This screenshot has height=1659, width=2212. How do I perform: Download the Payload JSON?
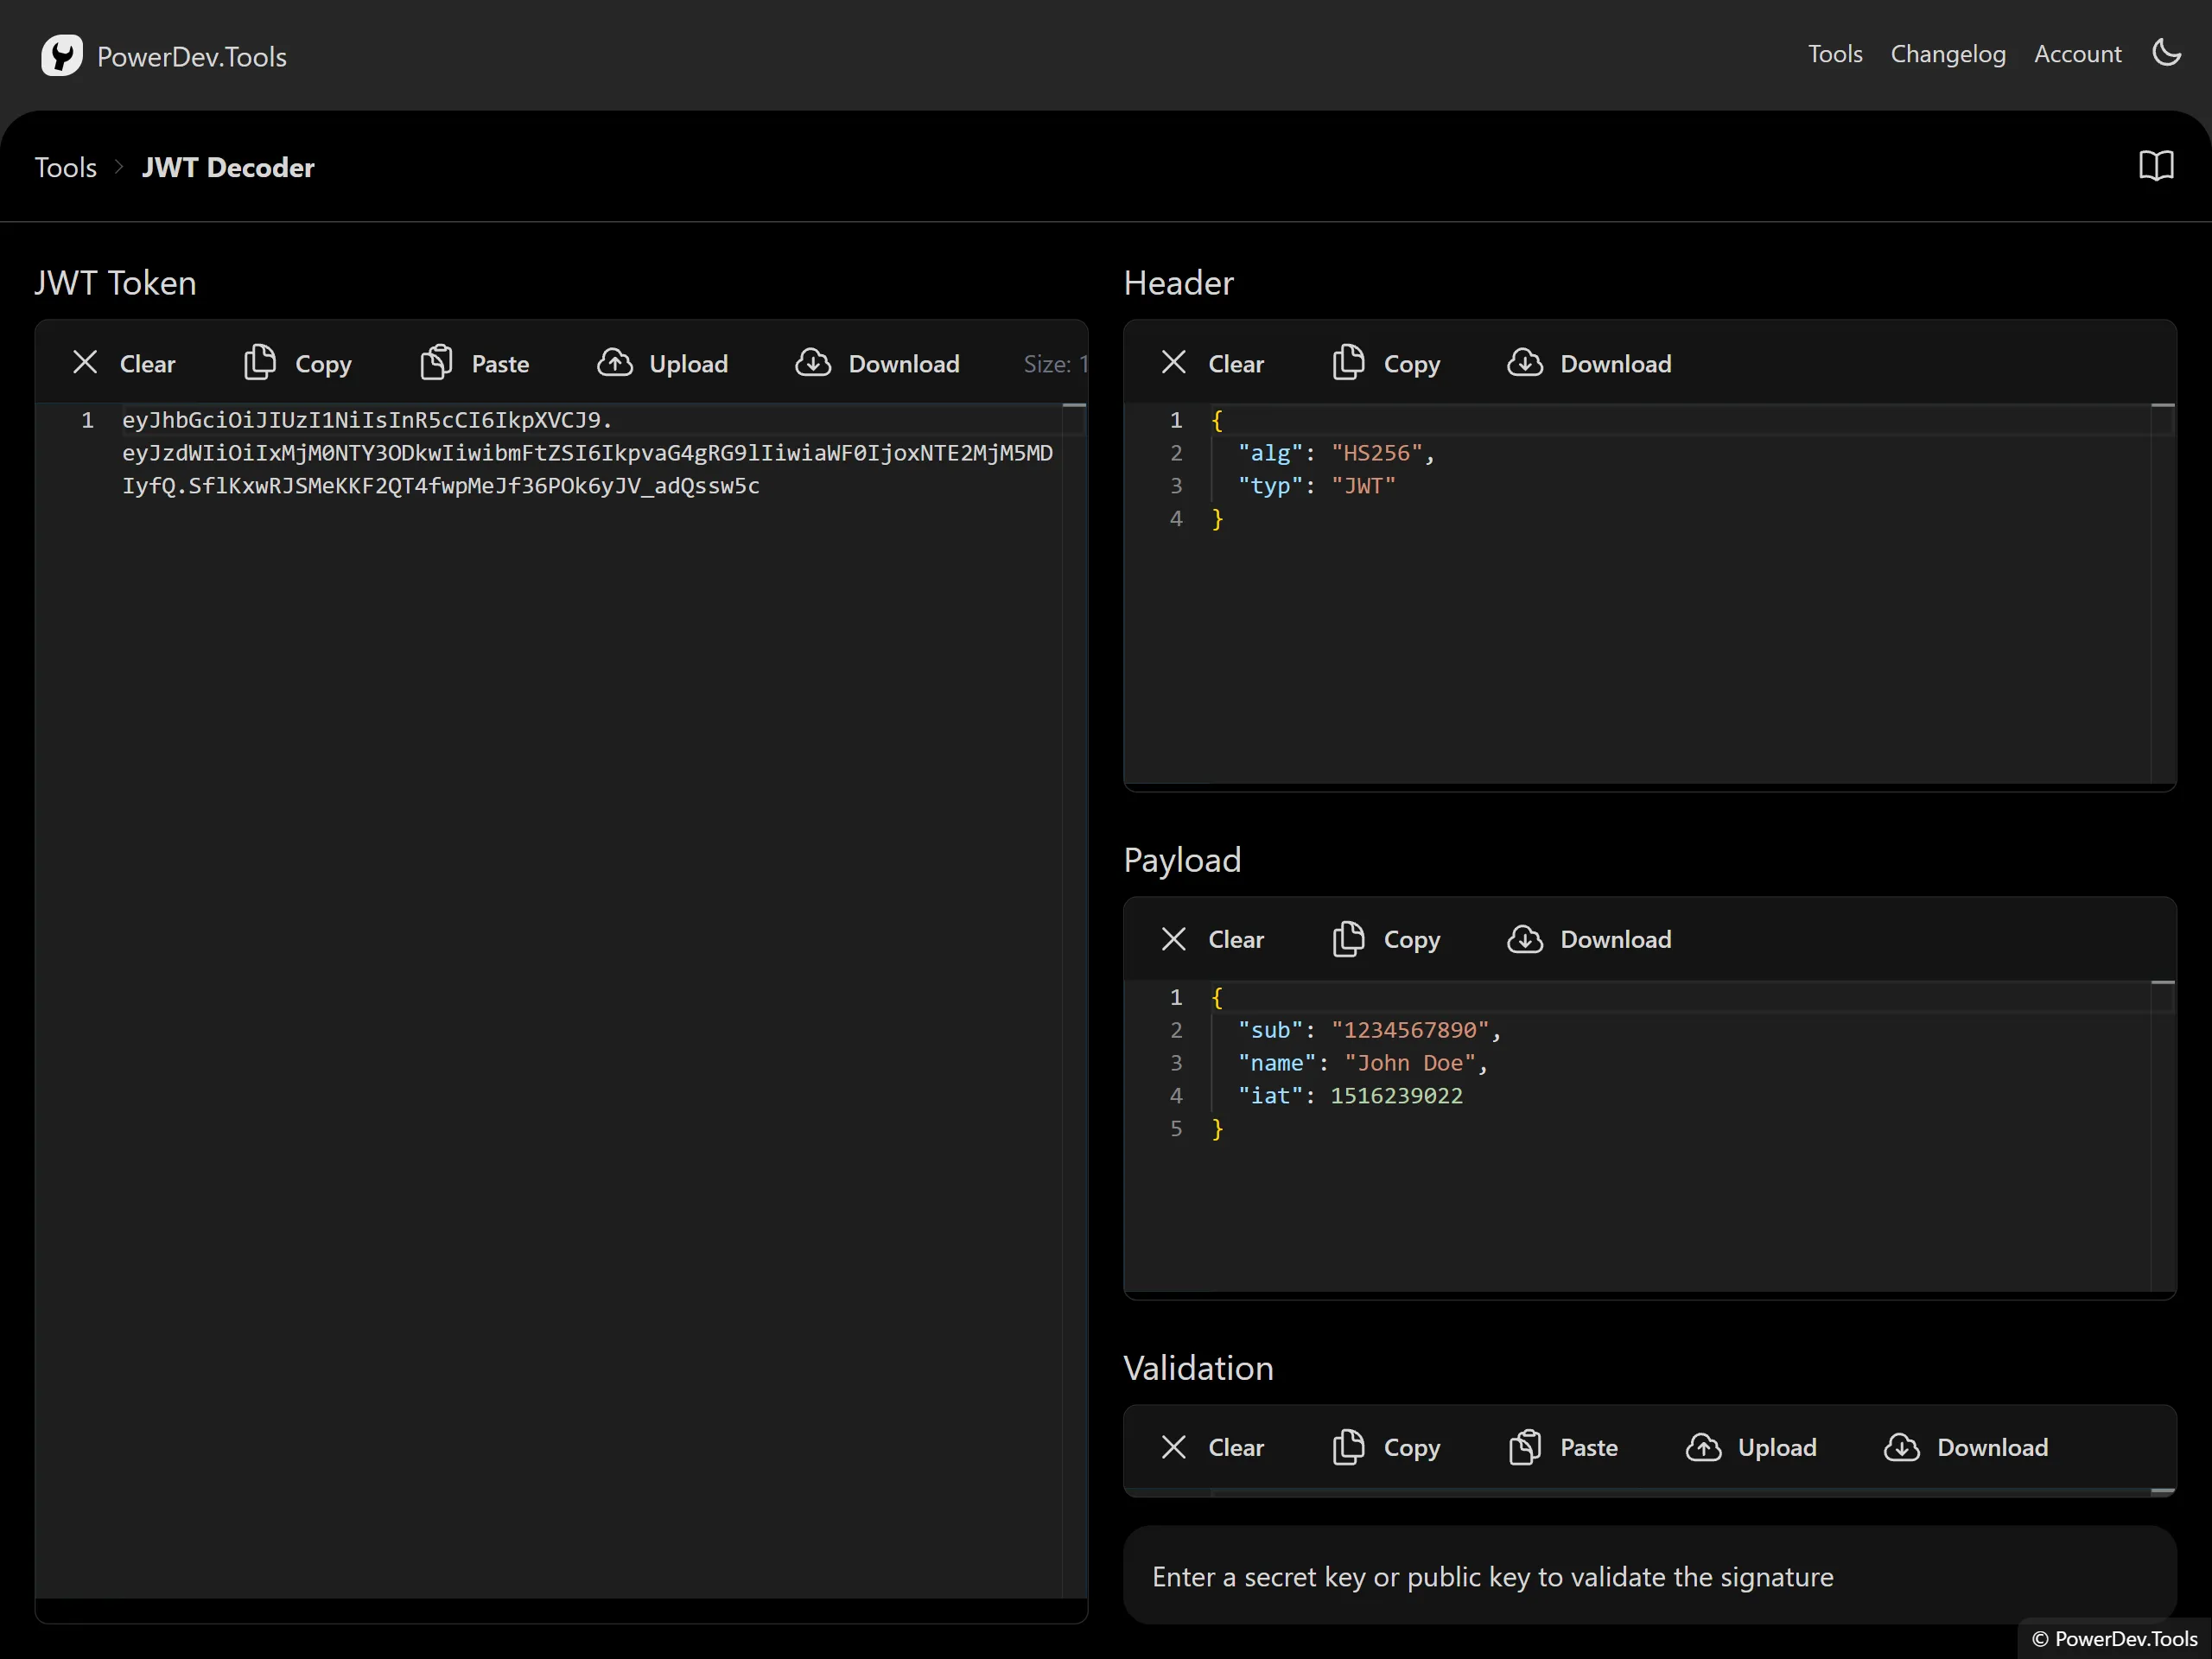point(1589,939)
